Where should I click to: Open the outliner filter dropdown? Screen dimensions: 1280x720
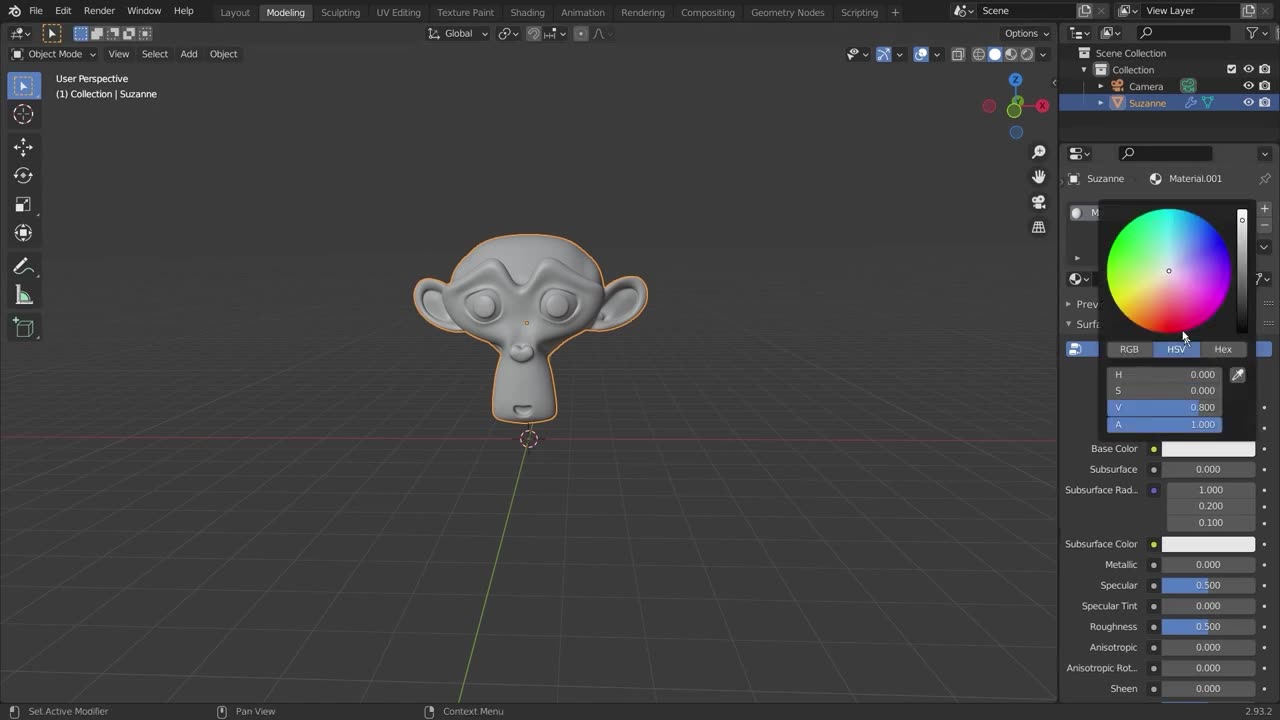tap(1257, 34)
